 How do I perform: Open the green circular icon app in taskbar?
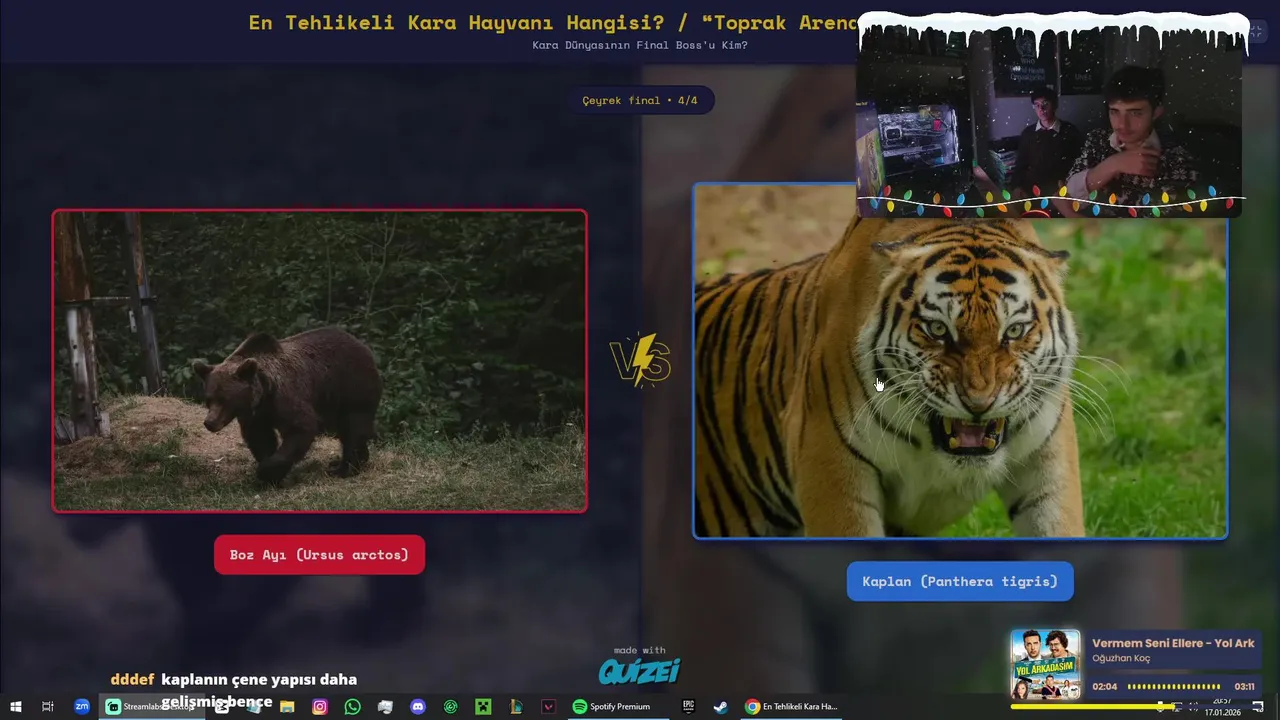click(x=451, y=707)
